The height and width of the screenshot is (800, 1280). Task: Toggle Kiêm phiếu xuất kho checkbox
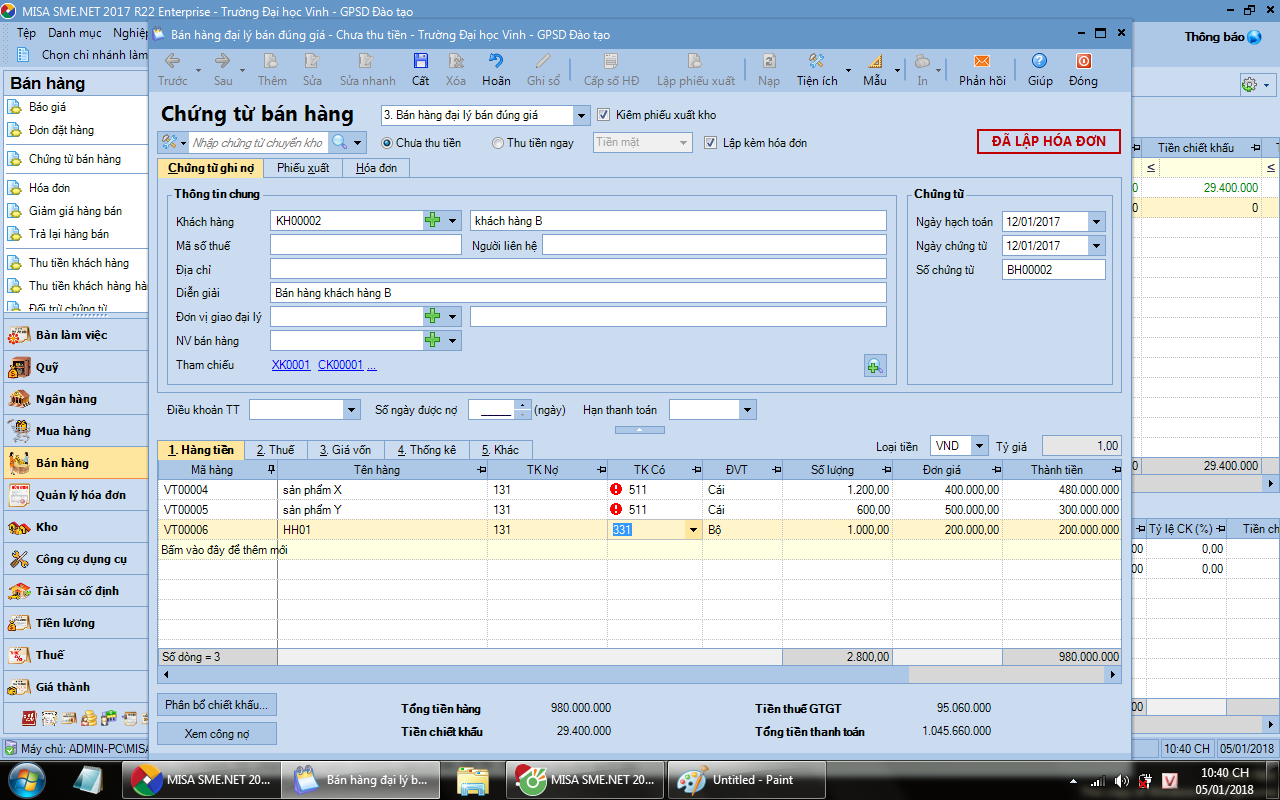(603, 114)
